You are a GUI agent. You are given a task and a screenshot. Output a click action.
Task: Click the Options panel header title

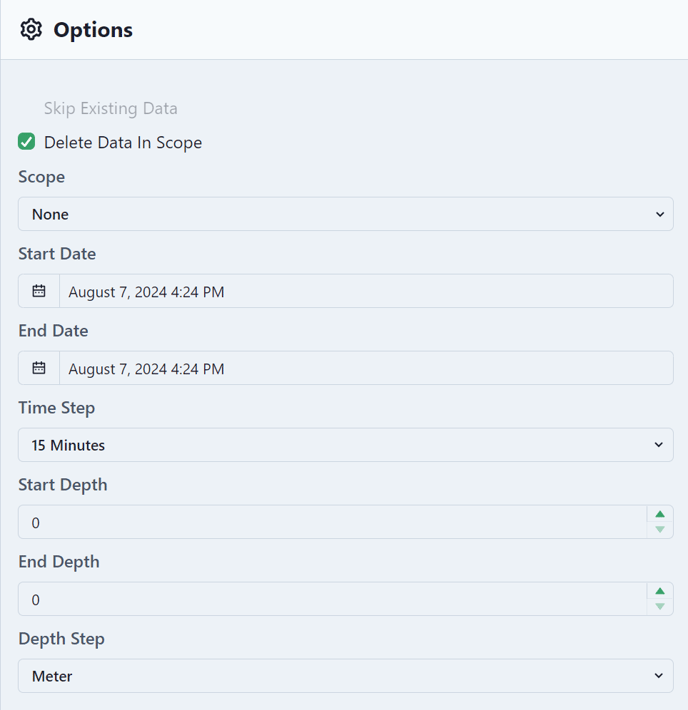pyautogui.click(x=93, y=30)
